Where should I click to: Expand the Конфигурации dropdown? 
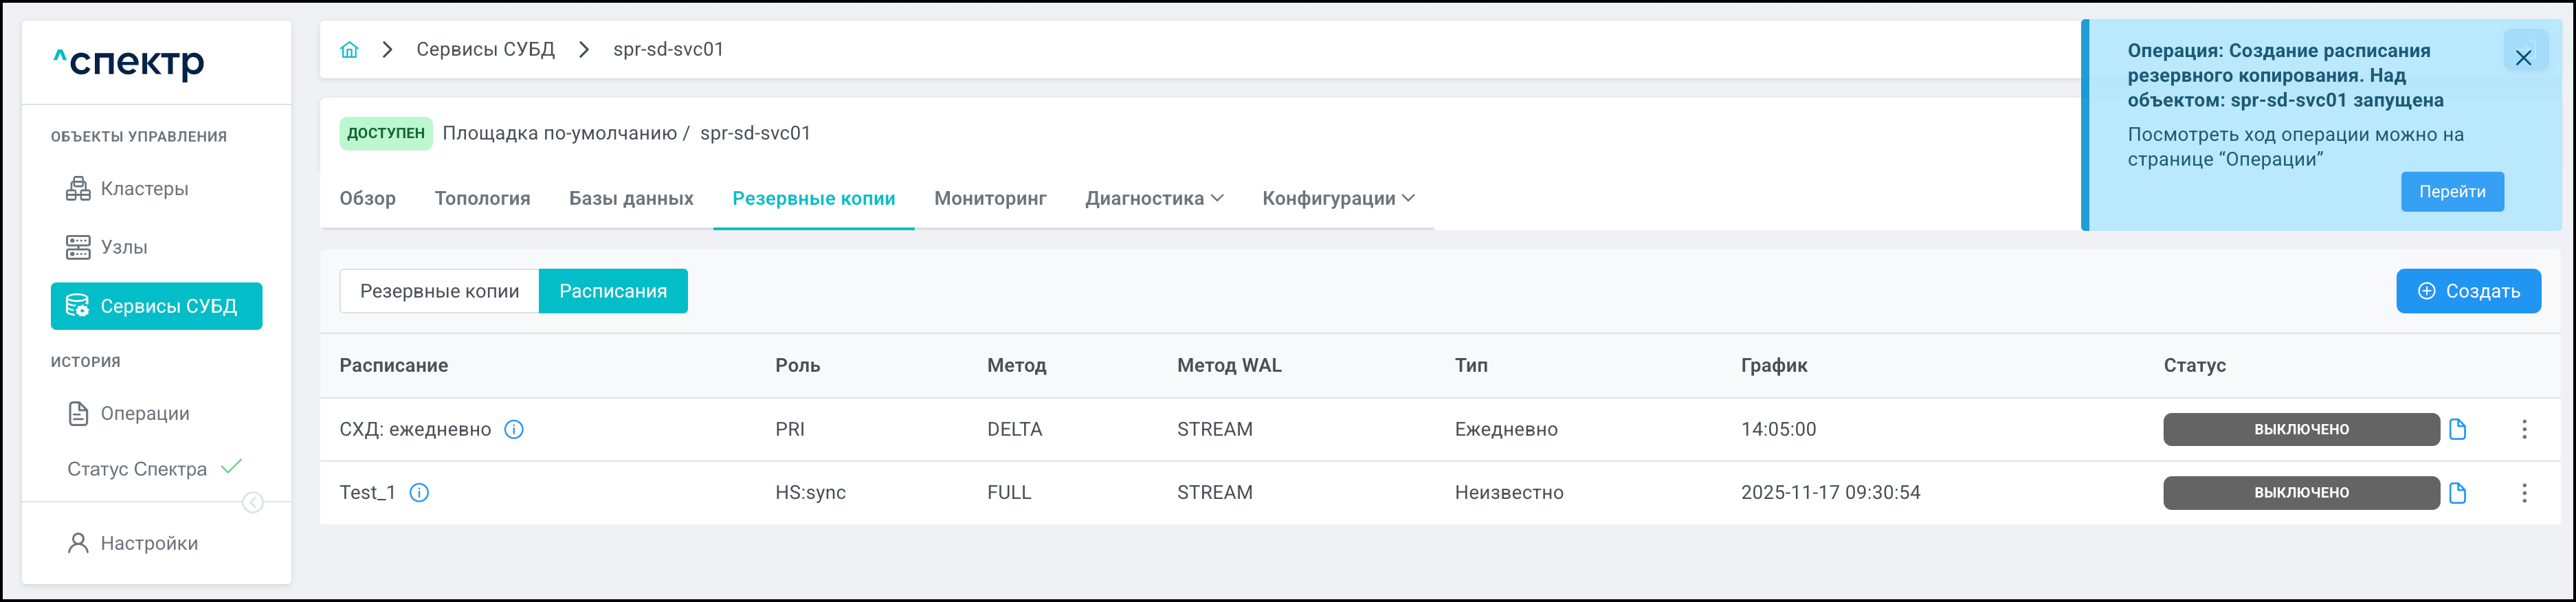(x=1338, y=199)
